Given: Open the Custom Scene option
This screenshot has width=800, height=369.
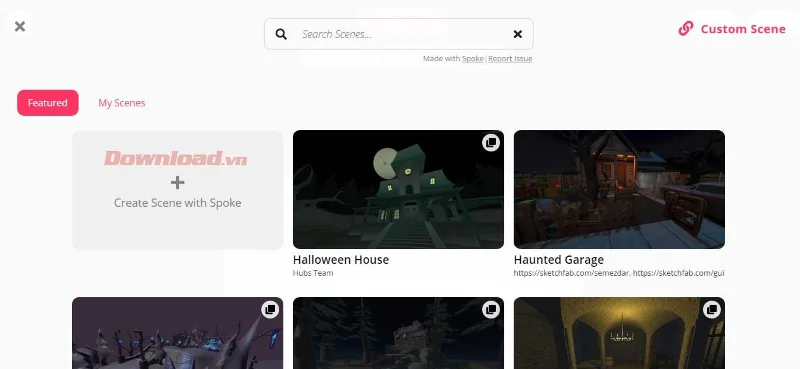Looking at the screenshot, I should coord(732,29).
